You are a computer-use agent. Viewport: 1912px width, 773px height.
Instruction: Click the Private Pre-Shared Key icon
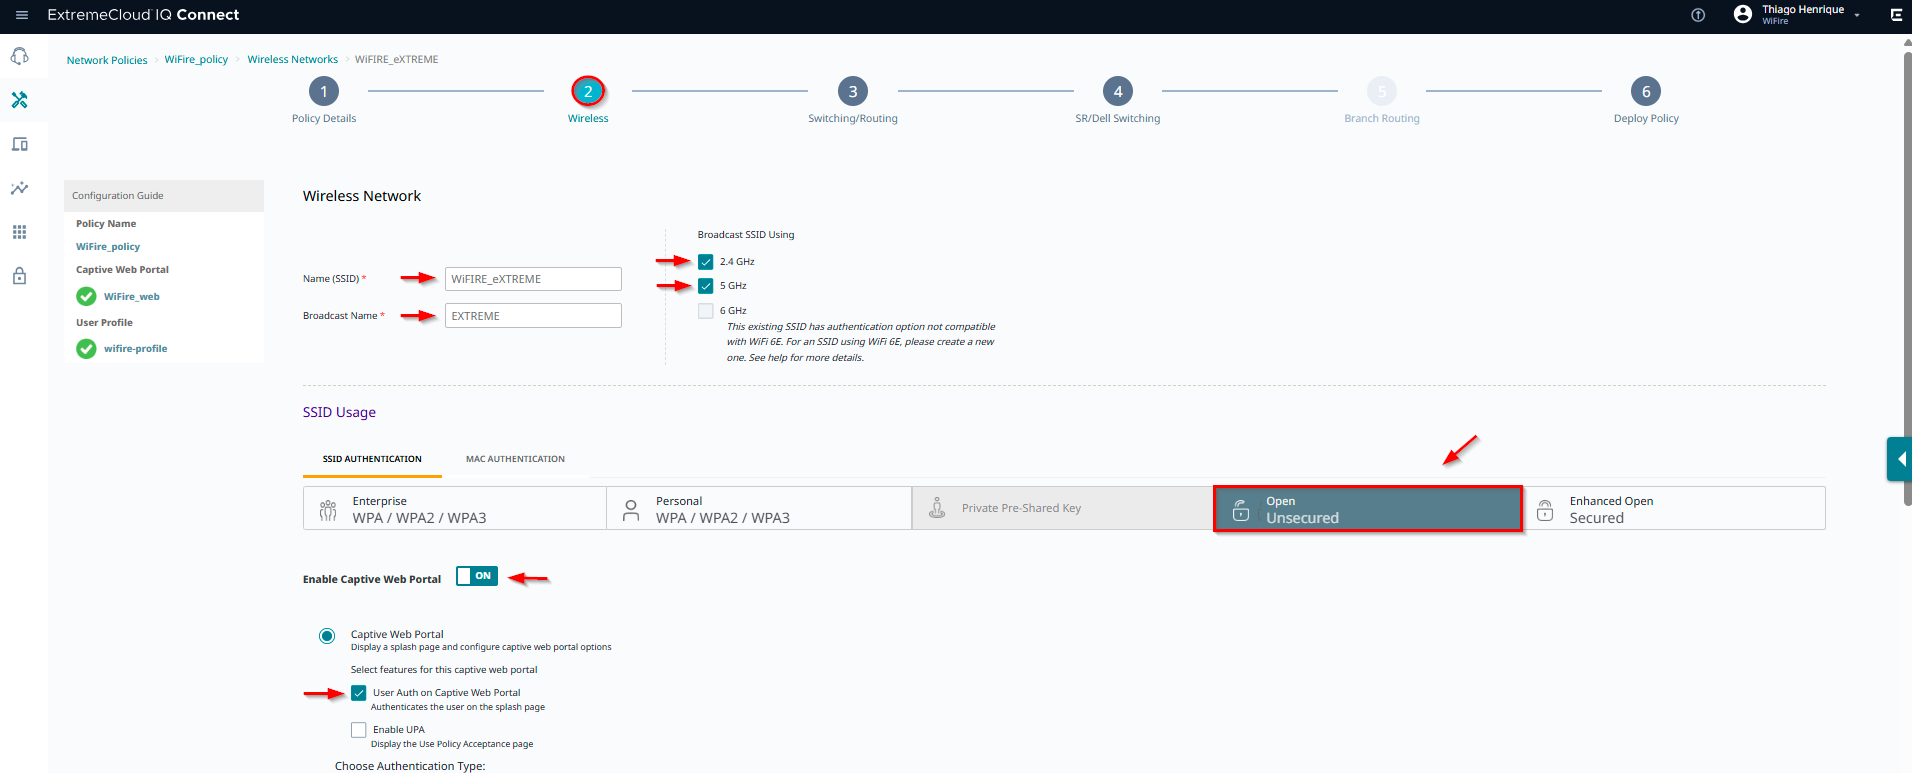coord(937,508)
